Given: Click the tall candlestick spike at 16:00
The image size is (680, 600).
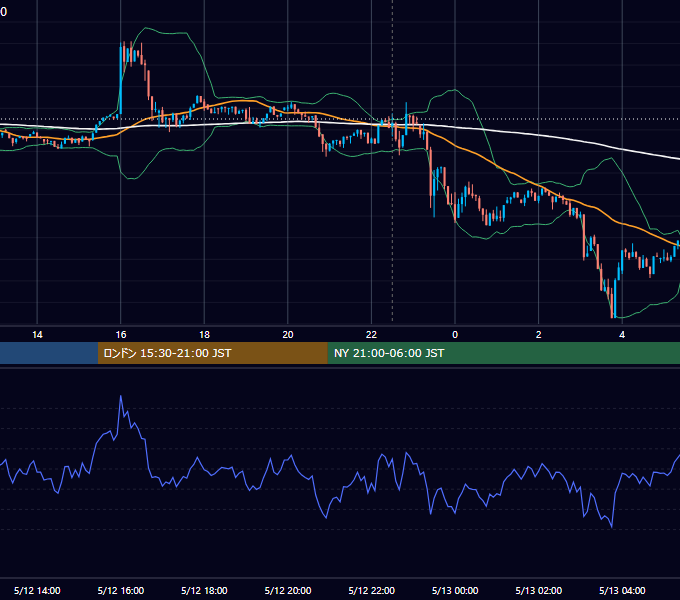Looking at the screenshot, I should [x=121, y=79].
